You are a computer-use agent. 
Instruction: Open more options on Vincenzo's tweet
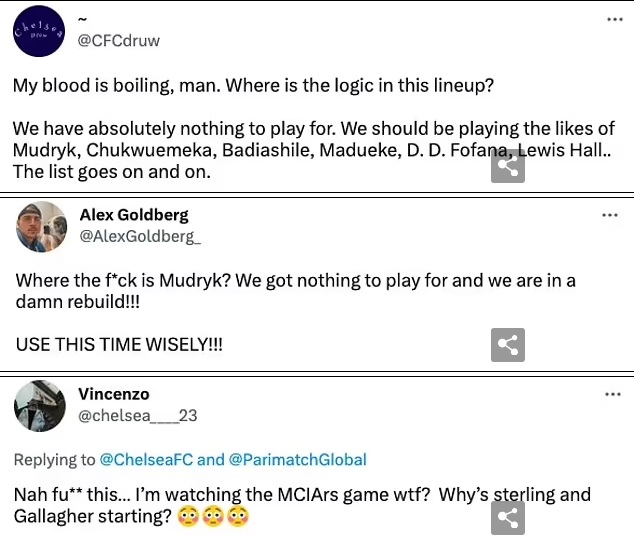coord(612,394)
